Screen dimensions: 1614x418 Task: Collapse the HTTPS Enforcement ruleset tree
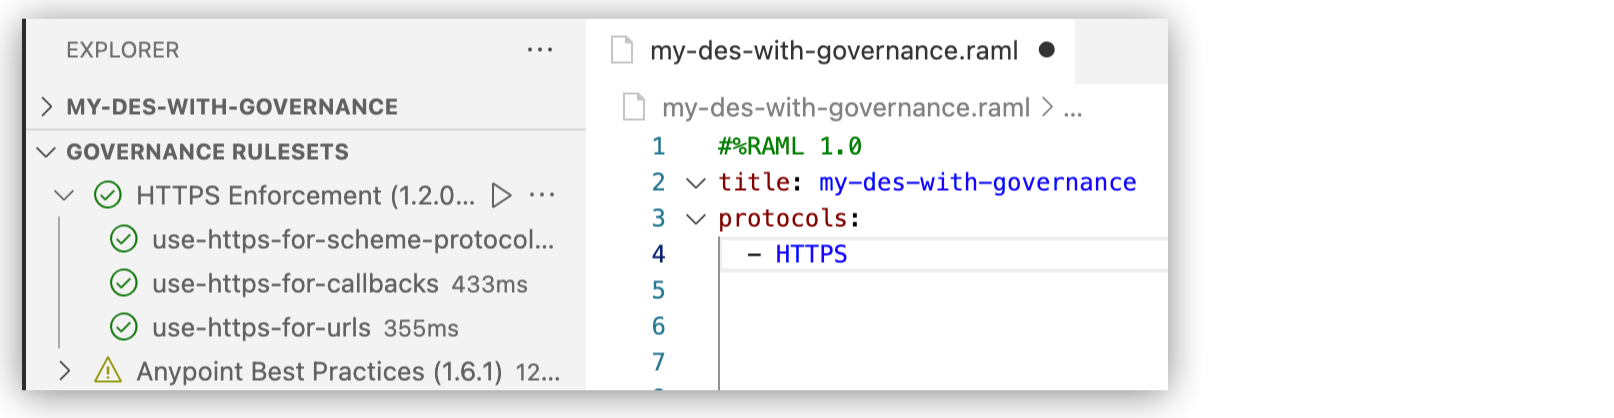(x=65, y=195)
